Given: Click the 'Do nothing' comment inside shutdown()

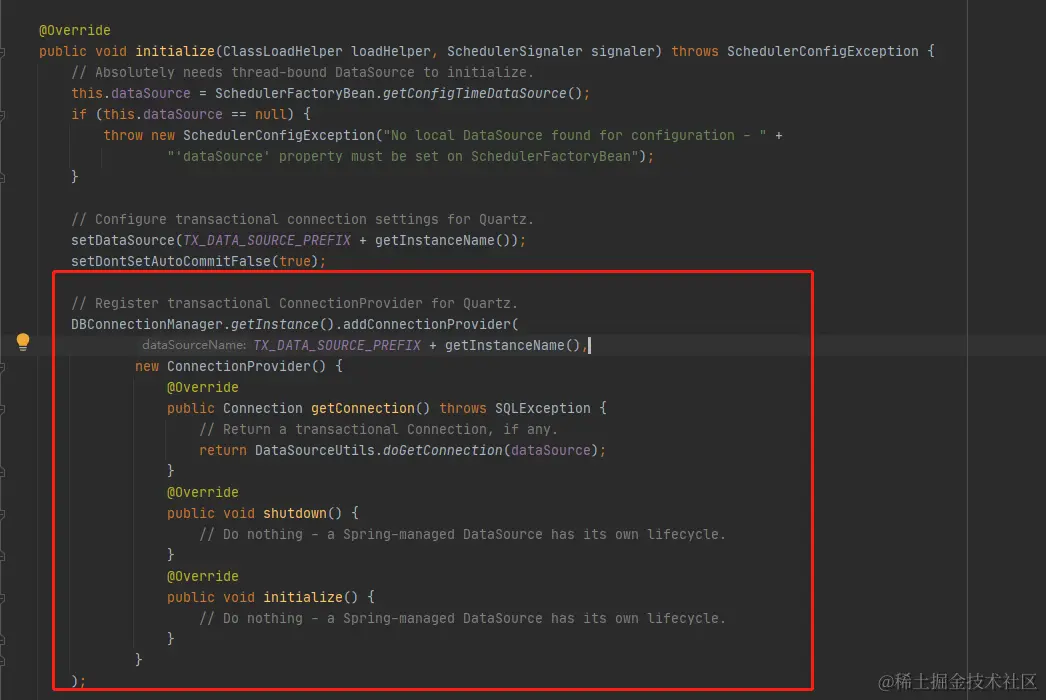Looking at the screenshot, I should (462, 535).
